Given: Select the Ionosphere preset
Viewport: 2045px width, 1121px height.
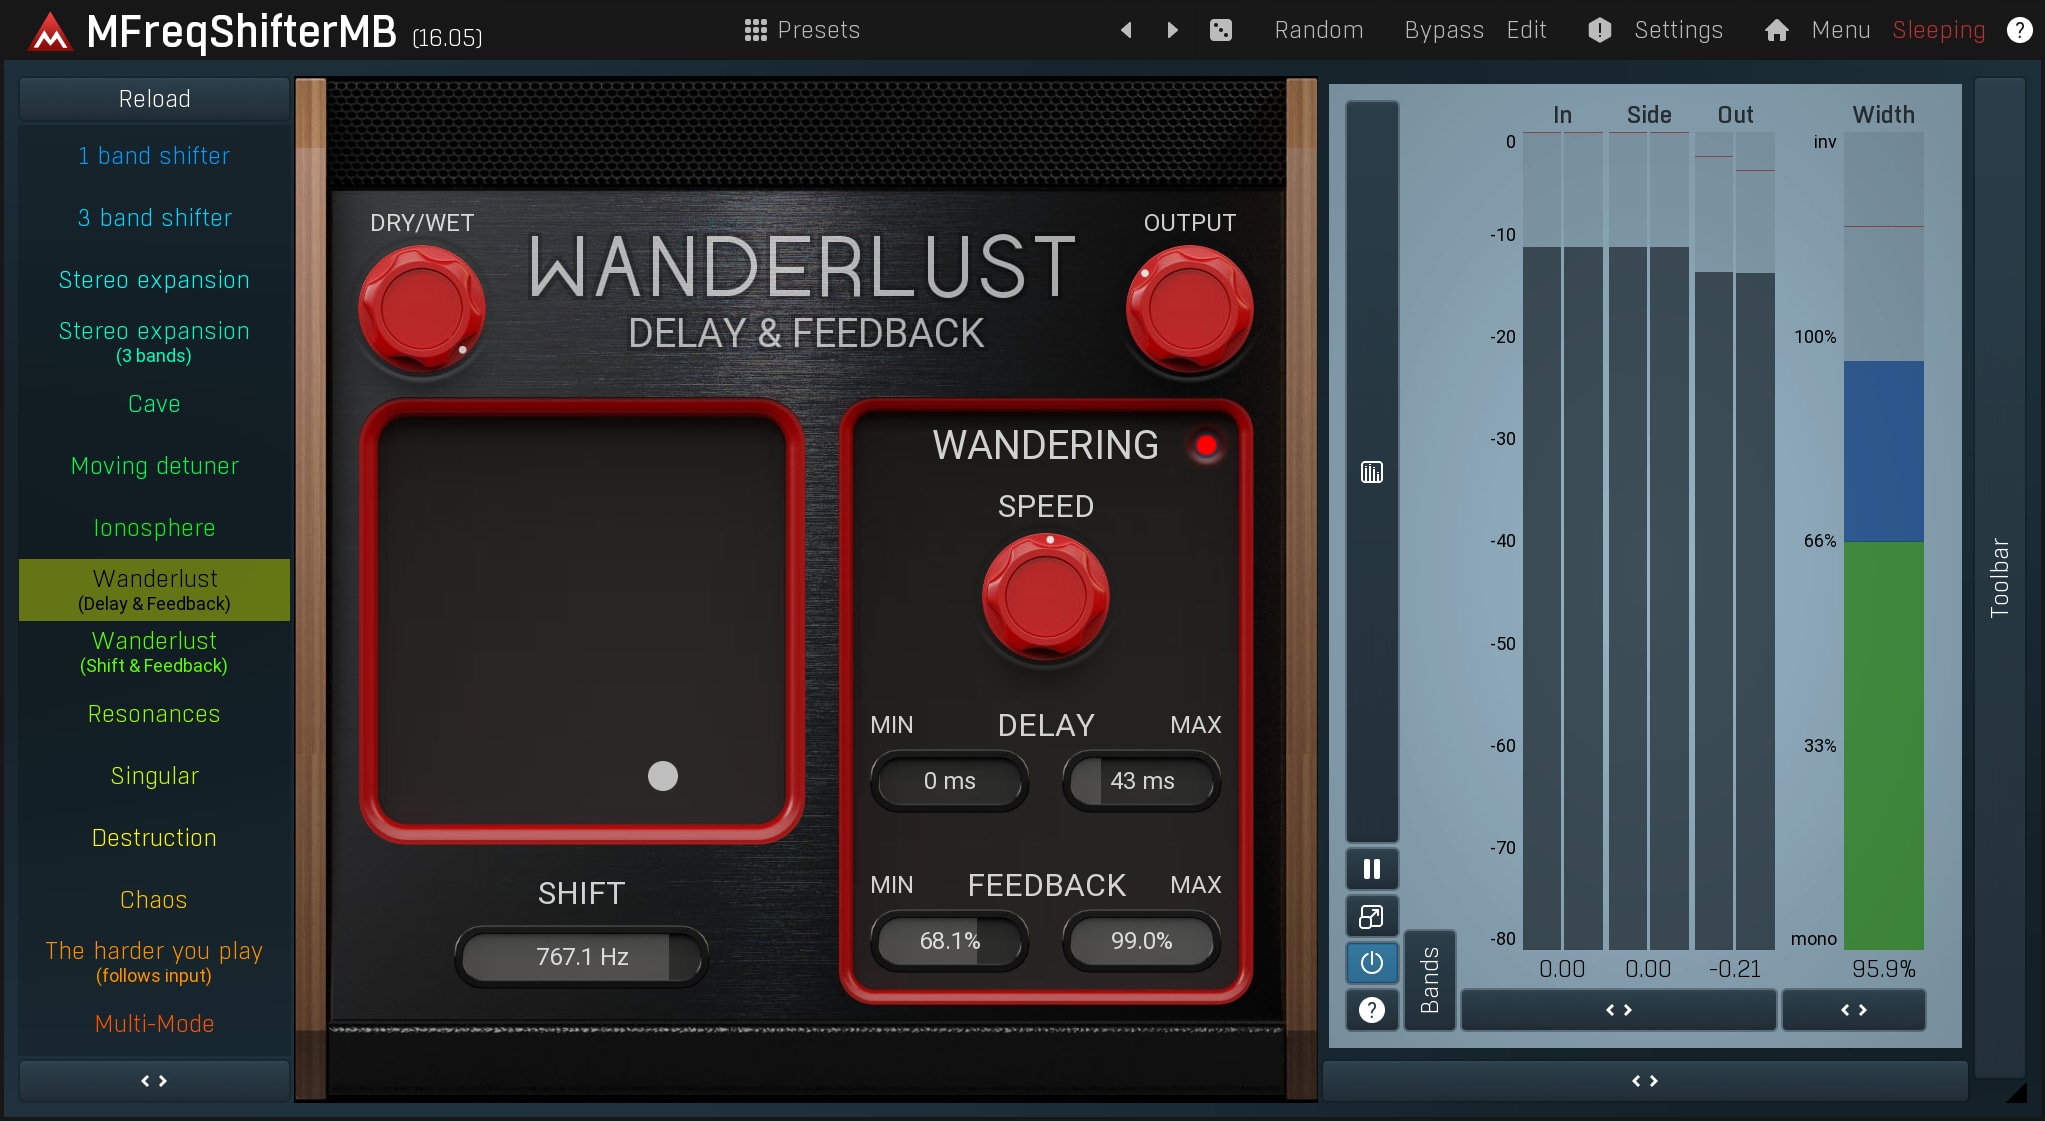Looking at the screenshot, I should point(154,528).
